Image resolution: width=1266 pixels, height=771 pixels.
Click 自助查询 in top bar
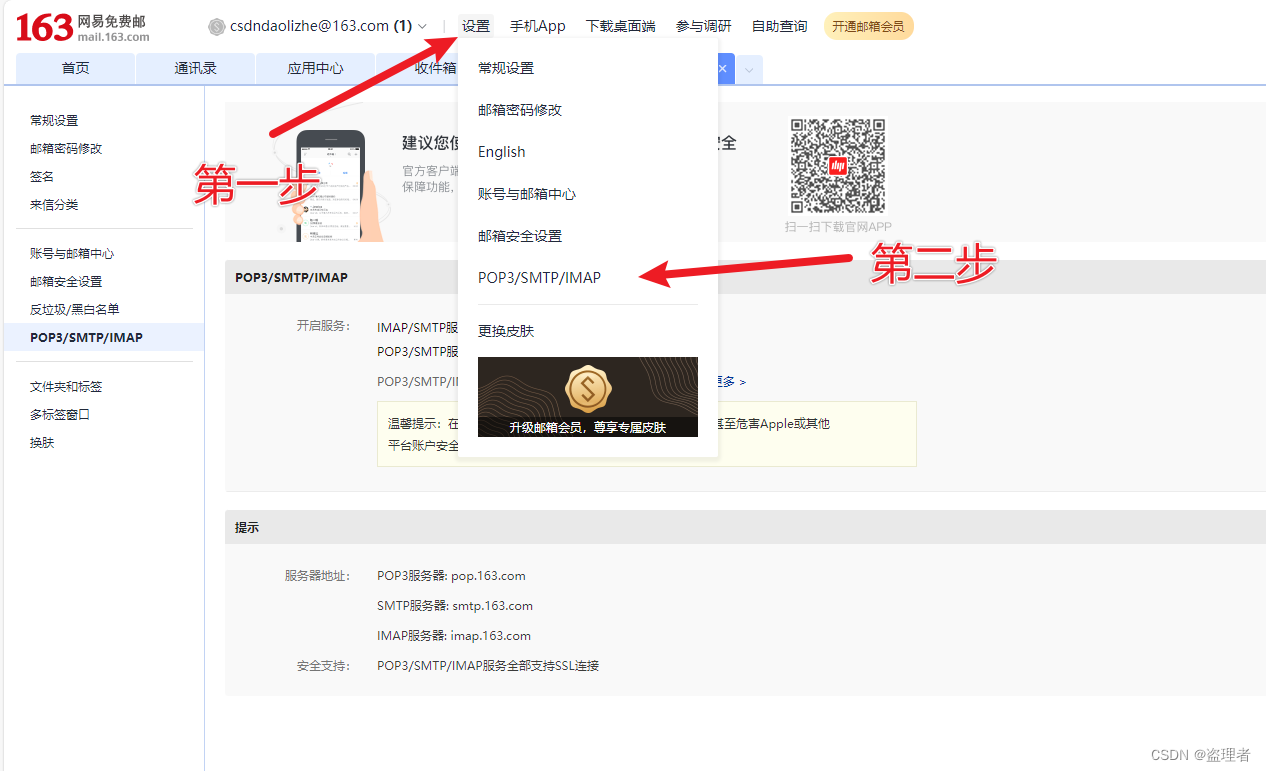point(780,26)
